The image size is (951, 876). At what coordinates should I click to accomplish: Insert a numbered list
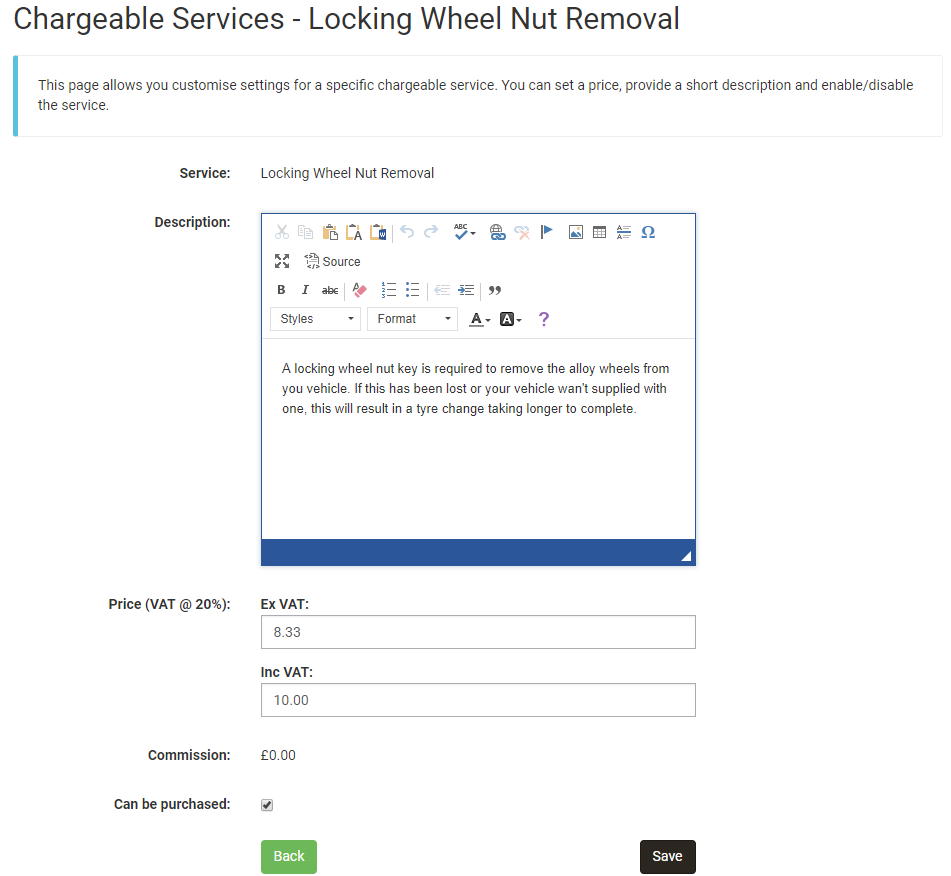(x=389, y=290)
